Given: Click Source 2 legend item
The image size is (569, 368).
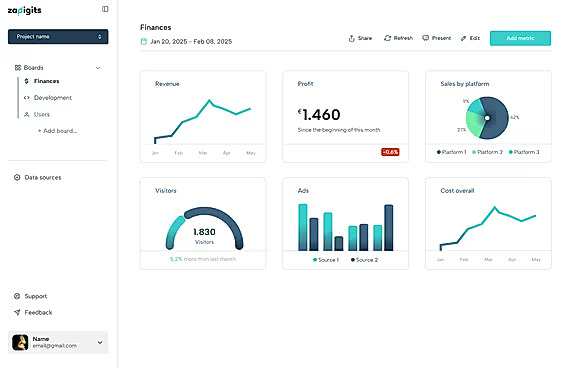Looking at the screenshot, I should click(365, 260).
